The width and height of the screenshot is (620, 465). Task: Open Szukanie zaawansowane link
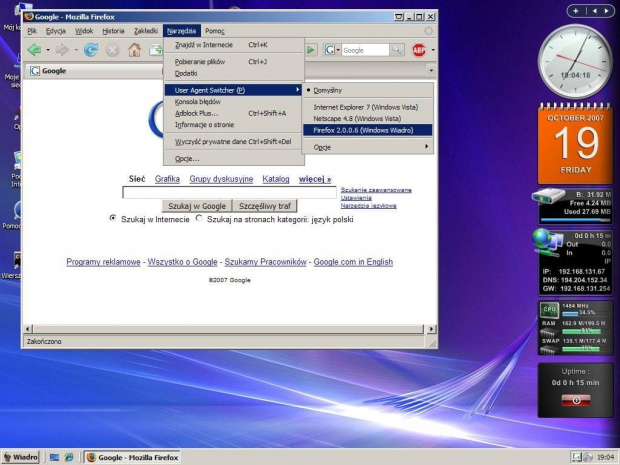376,190
